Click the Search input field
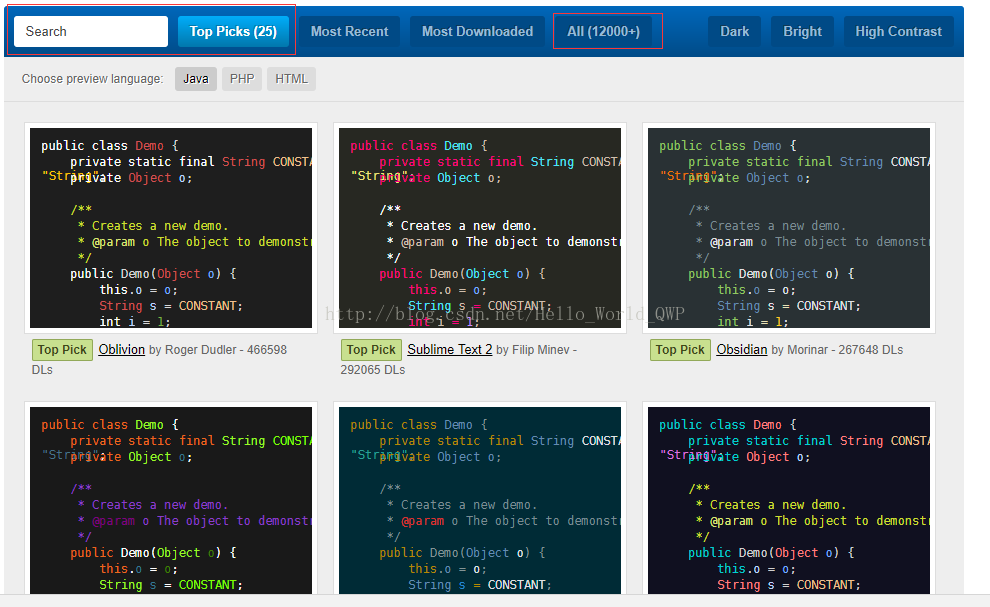 [x=91, y=32]
